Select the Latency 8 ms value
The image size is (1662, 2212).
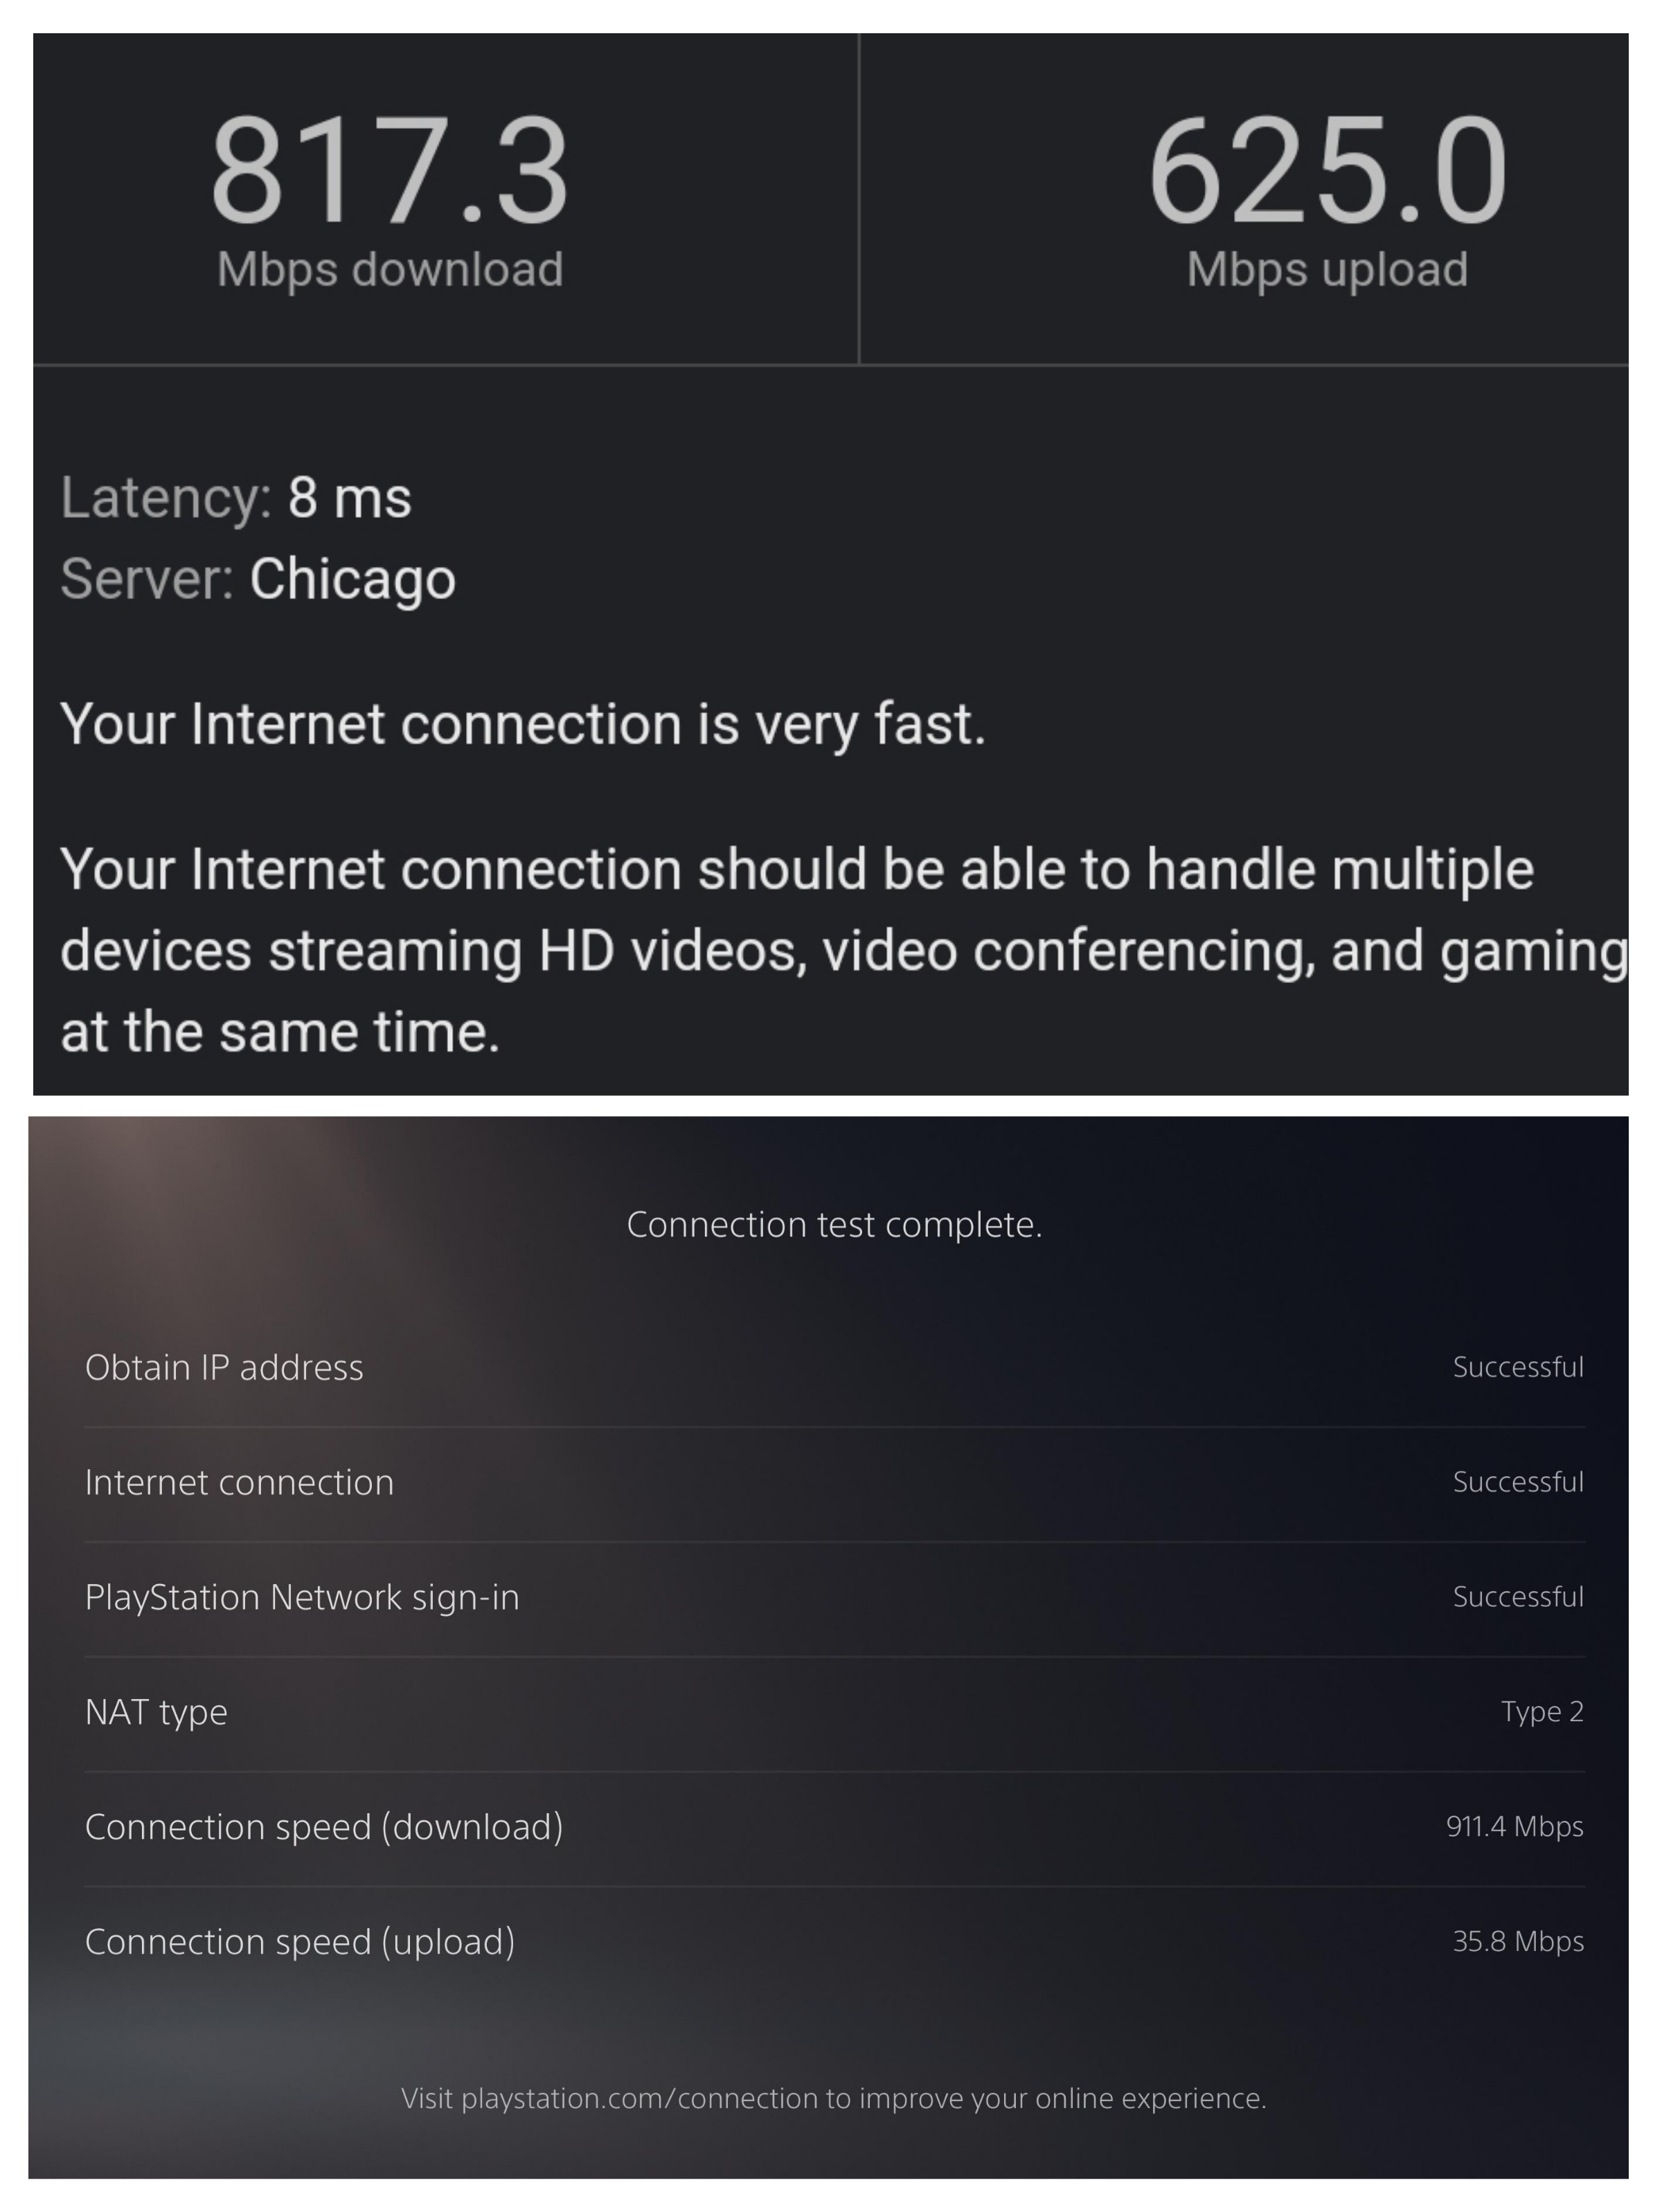tap(348, 497)
